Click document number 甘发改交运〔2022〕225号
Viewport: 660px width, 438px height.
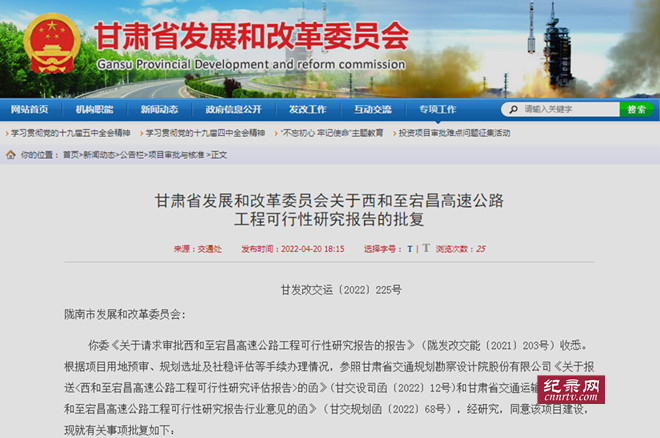click(341, 290)
